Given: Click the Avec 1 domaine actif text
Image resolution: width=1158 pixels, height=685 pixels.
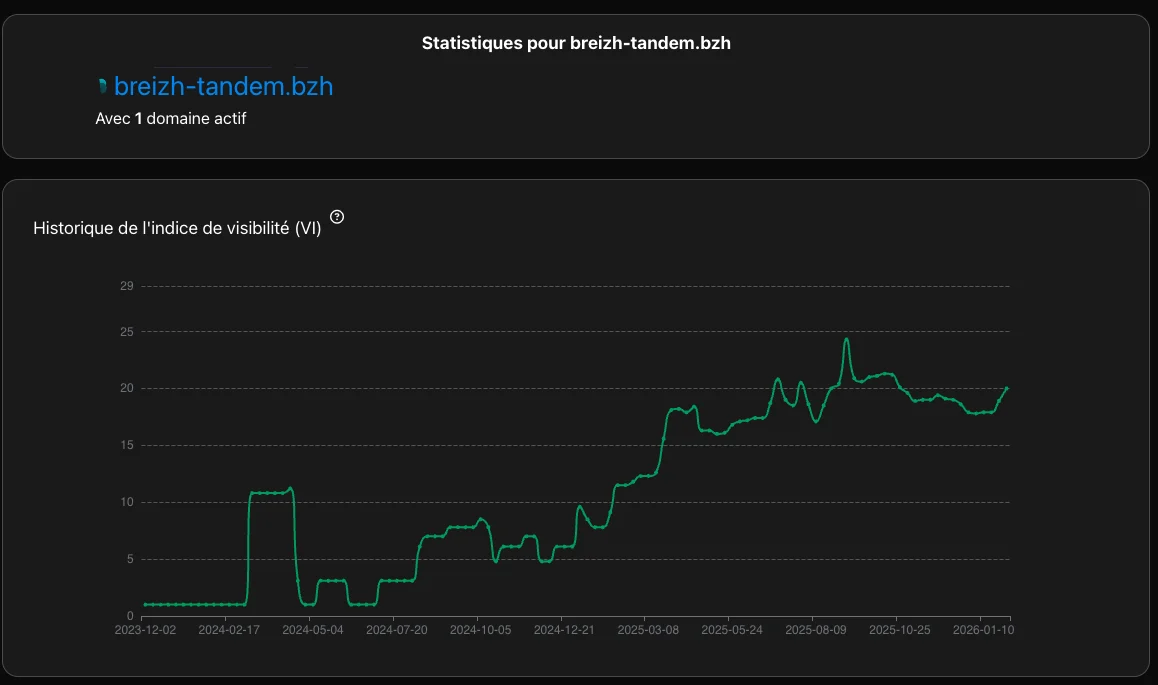Looking at the screenshot, I should [x=171, y=118].
